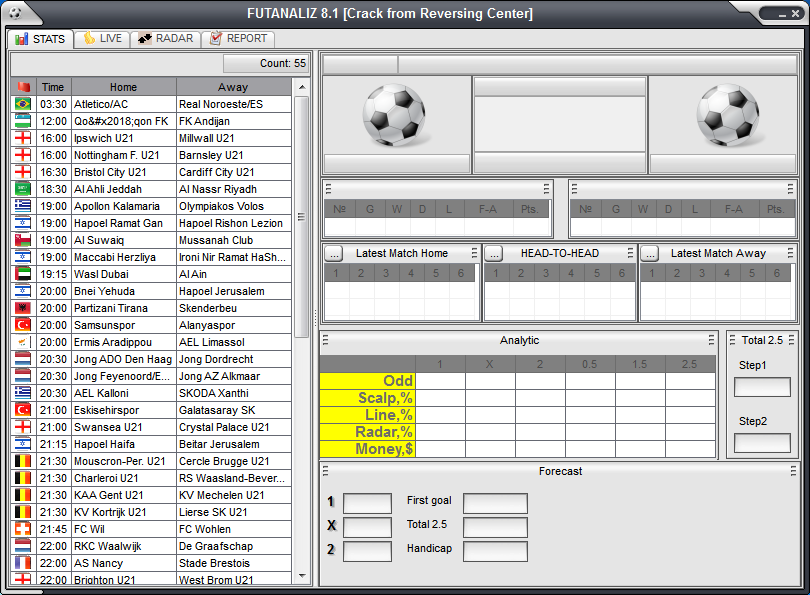Select the Stade Brestois away cell
810x595 pixels.
(x=234, y=563)
